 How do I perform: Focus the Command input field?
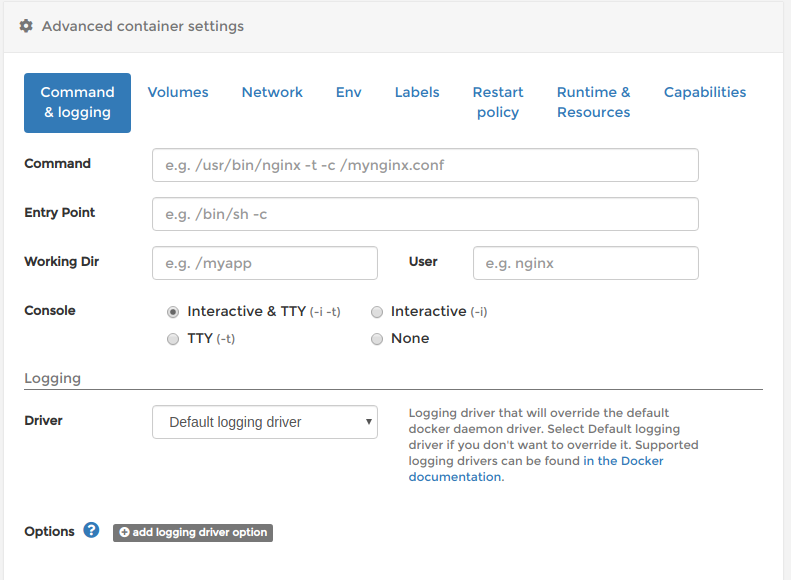(x=425, y=165)
